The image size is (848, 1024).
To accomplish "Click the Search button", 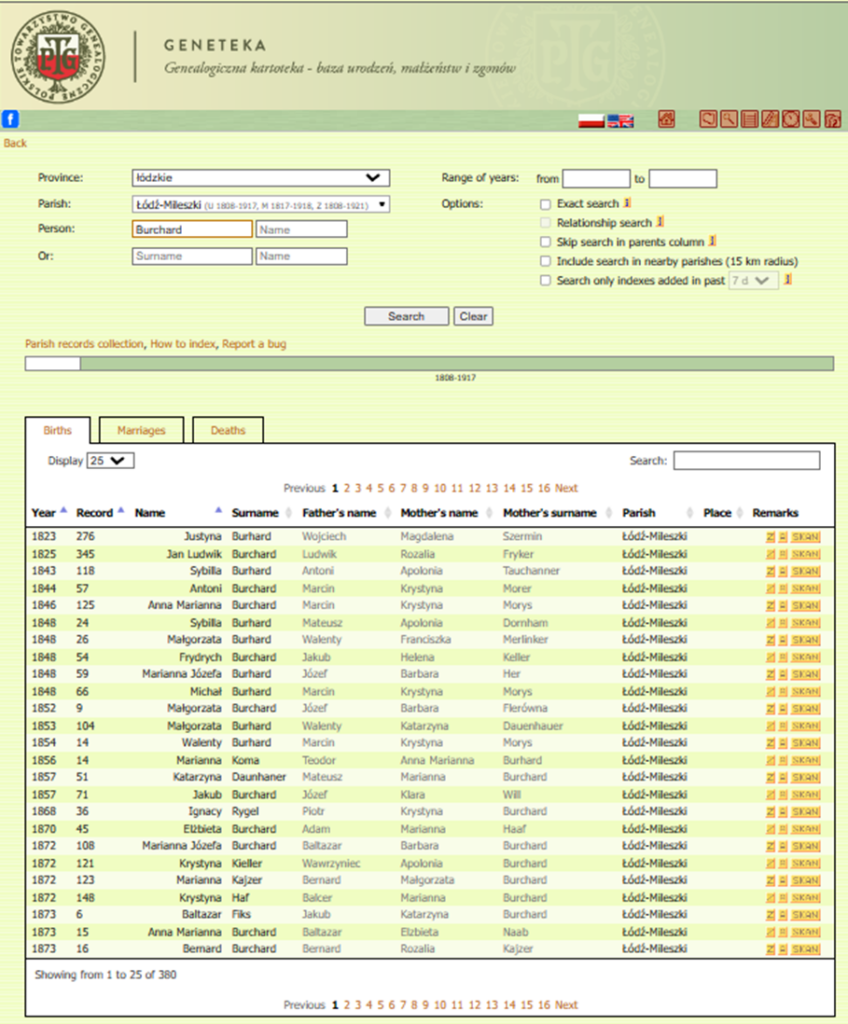I will pos(406,316).
